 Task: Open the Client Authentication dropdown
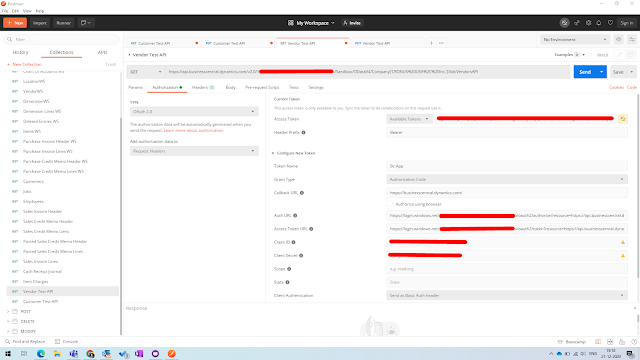[x=507, y=296]
